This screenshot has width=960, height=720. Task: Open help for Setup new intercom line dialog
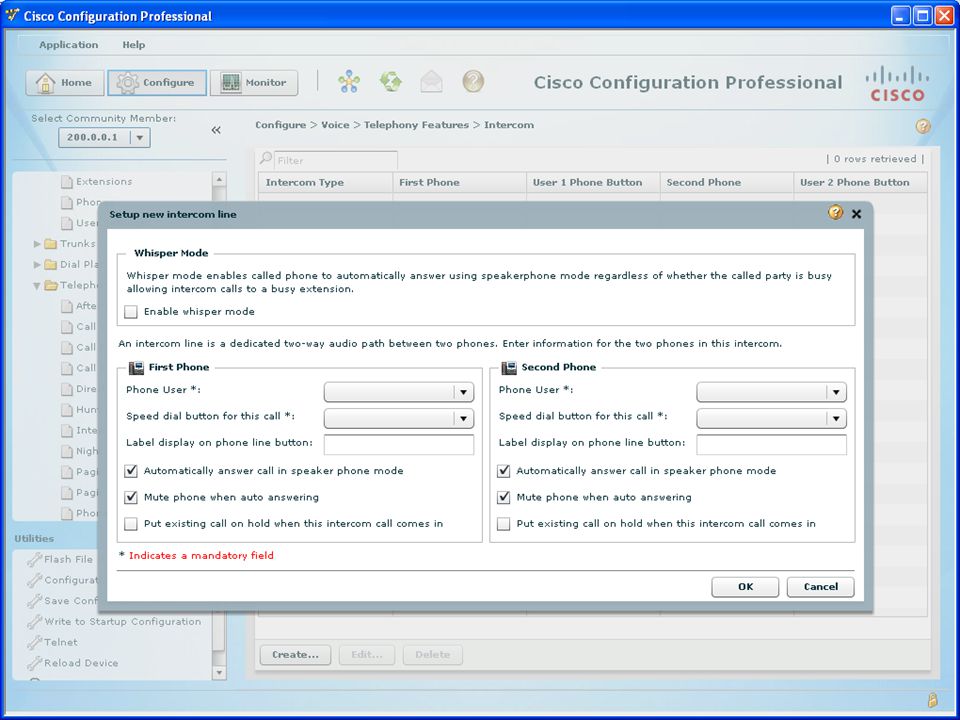click(x=835, y=213)
